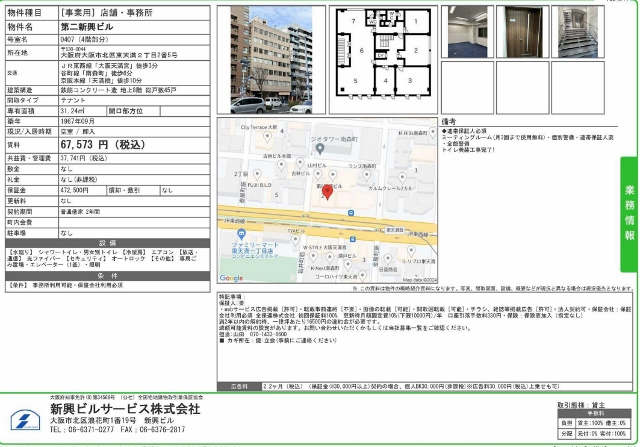Click the company name 新興ビルサービス株式会社
This screenshot has width=640, height=447.
pos(124,408)
